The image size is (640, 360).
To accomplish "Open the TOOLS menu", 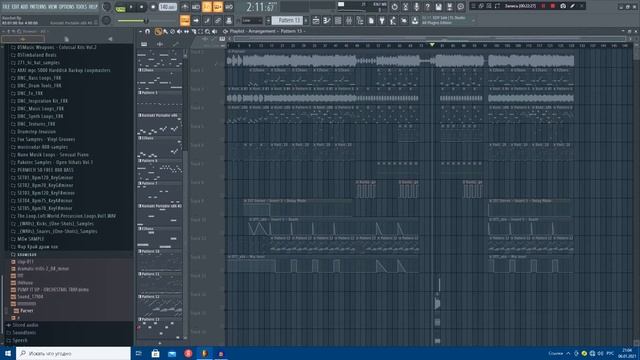I will (82, 7).
